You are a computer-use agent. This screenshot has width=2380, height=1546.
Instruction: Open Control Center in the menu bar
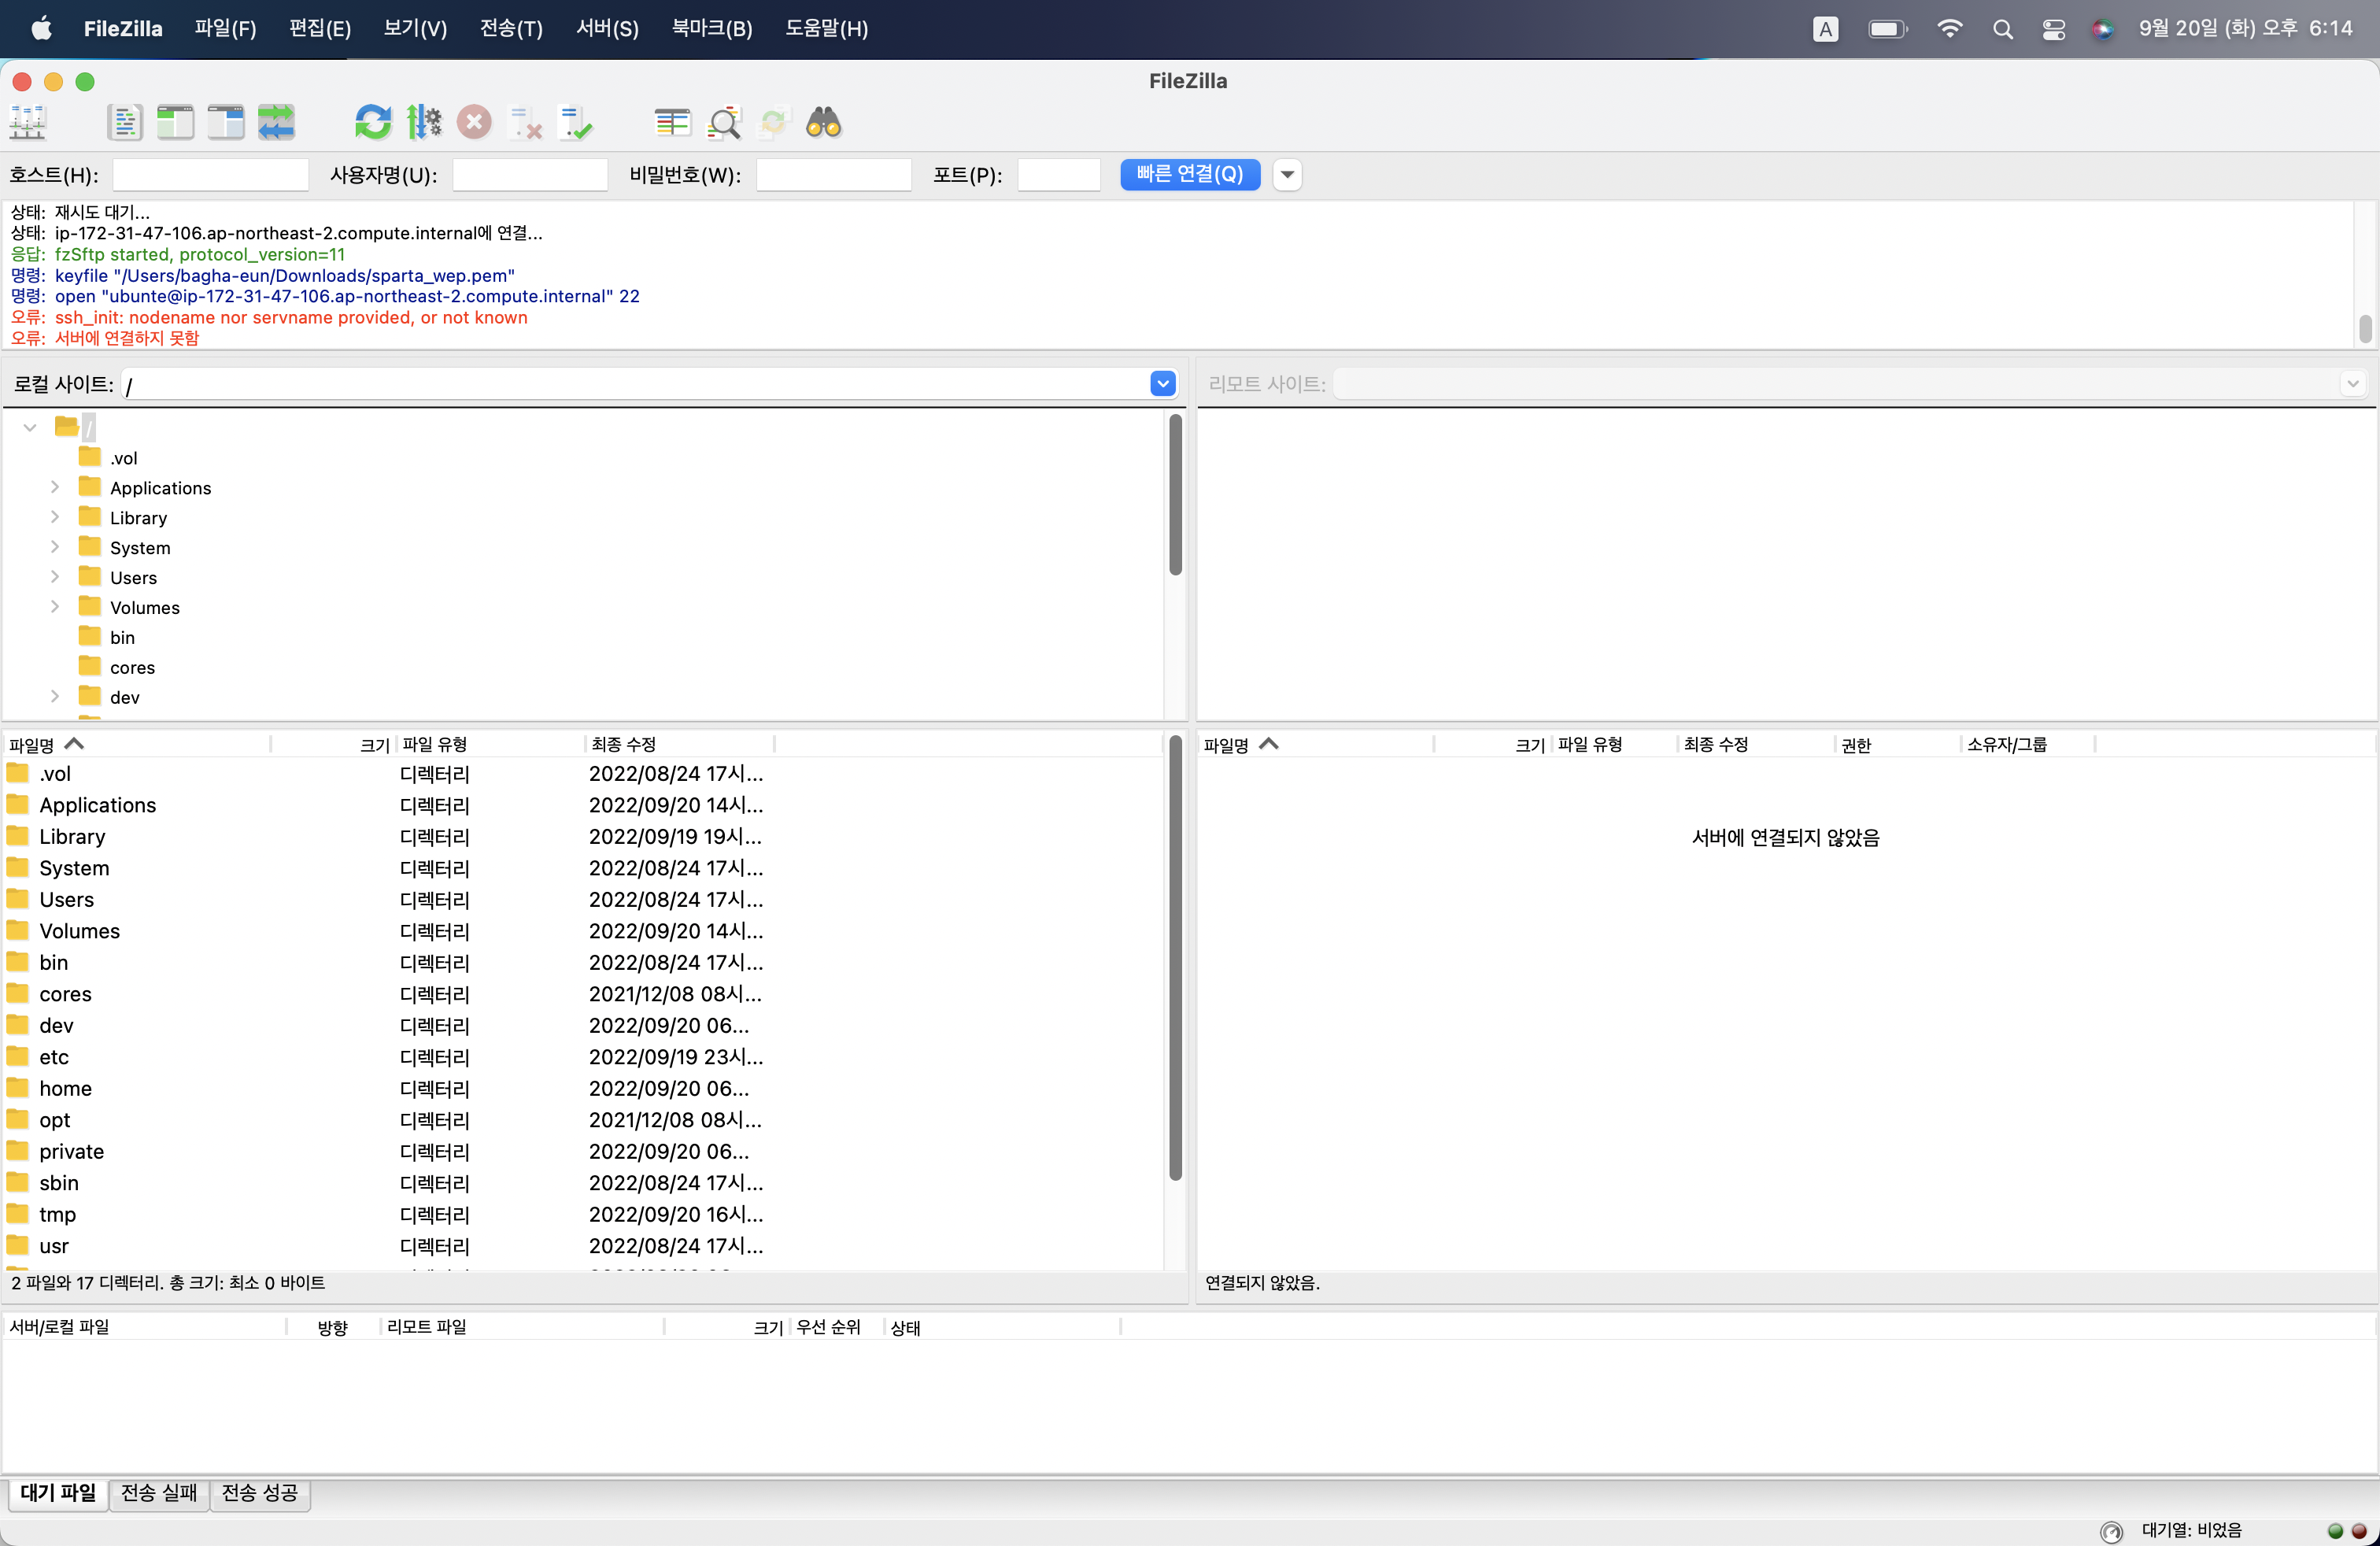pyautogui.click(x=2054, y=29)
